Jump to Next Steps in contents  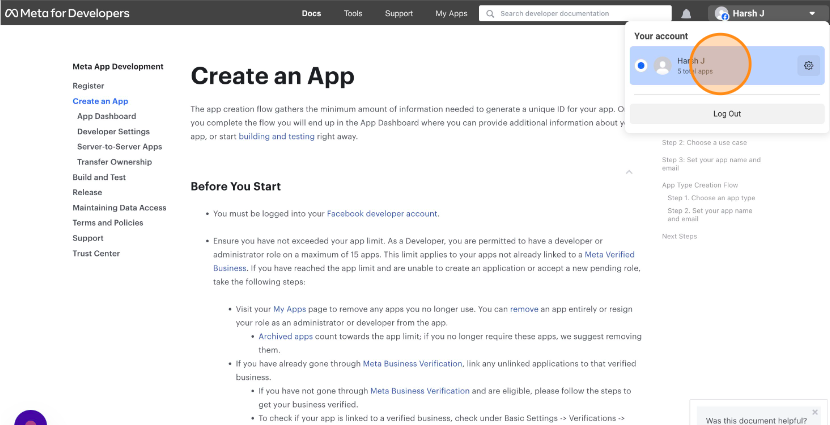[679, 236]
